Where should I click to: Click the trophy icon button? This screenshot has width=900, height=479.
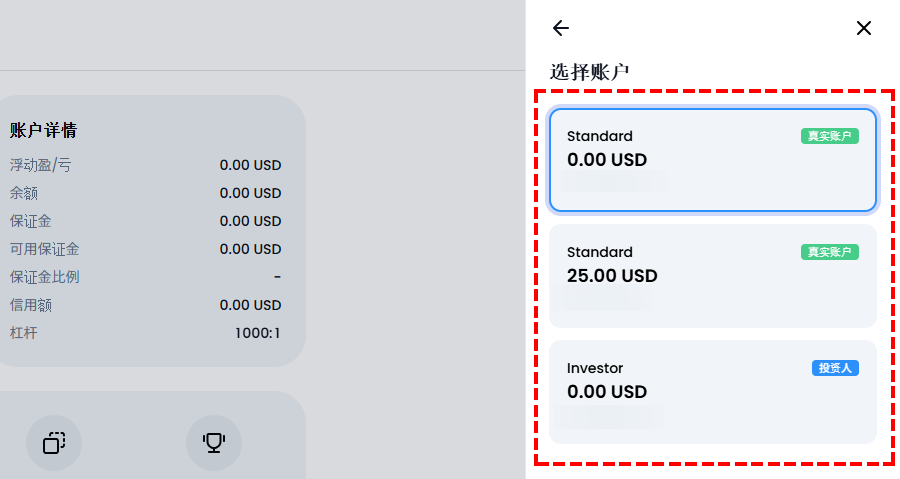coord(214,442)
